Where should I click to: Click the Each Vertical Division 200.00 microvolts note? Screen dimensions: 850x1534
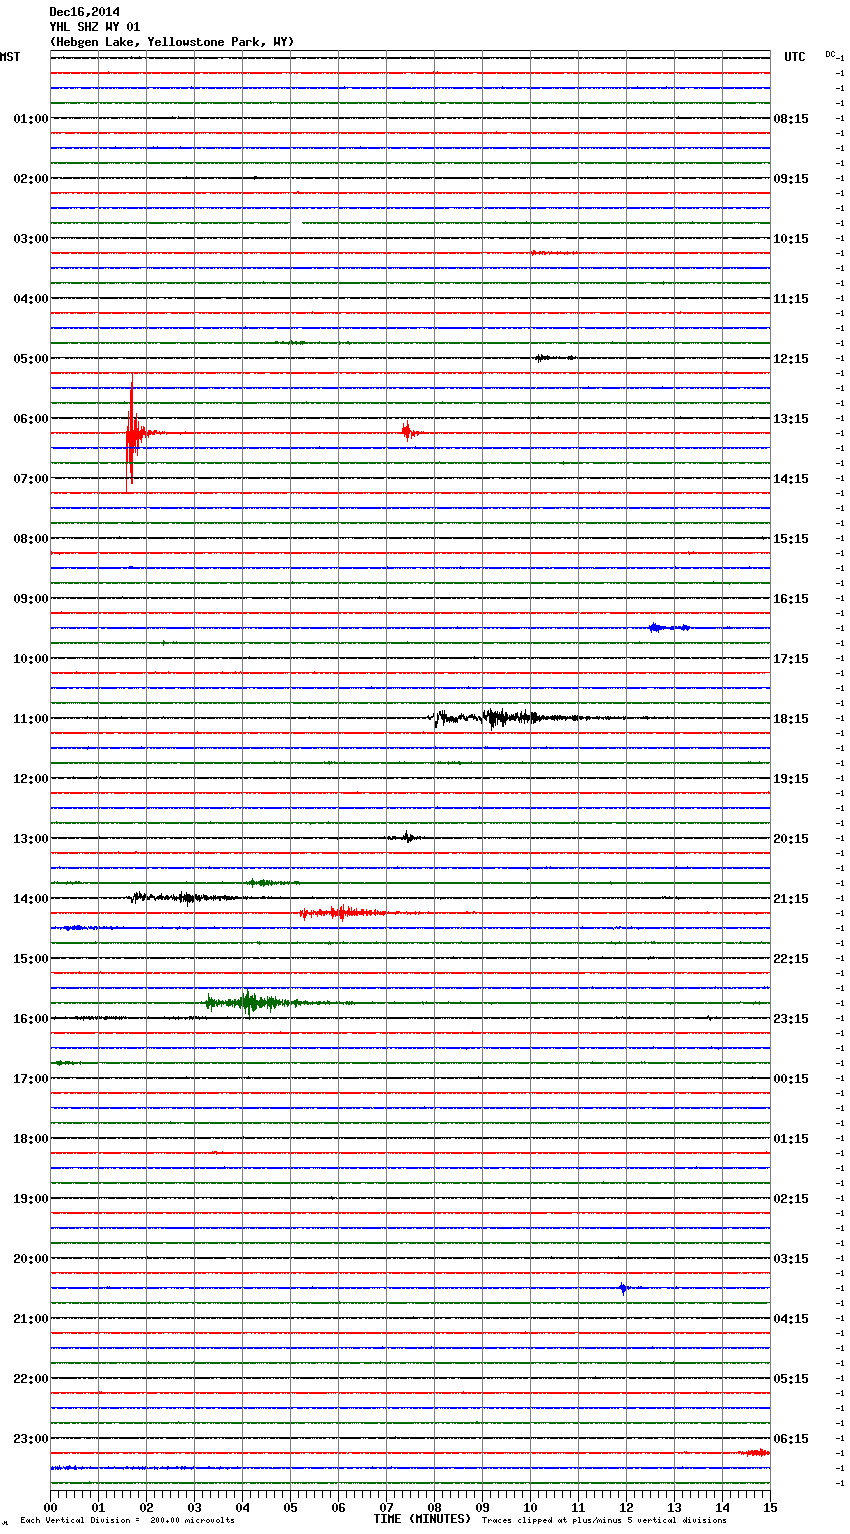127,1521
